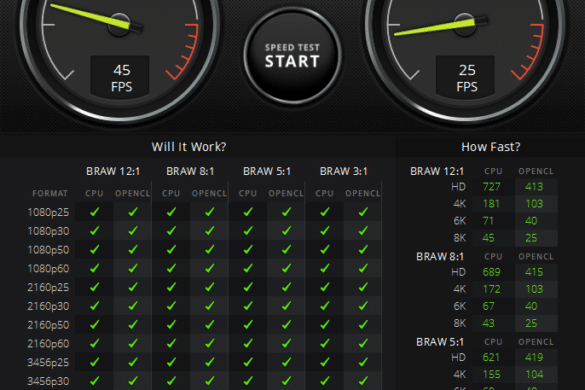This screenshot has height=390, width=585.
Task: Click the 2160p30 BRAW 5:1 CPU checkmark
Action: pos(248,306)
